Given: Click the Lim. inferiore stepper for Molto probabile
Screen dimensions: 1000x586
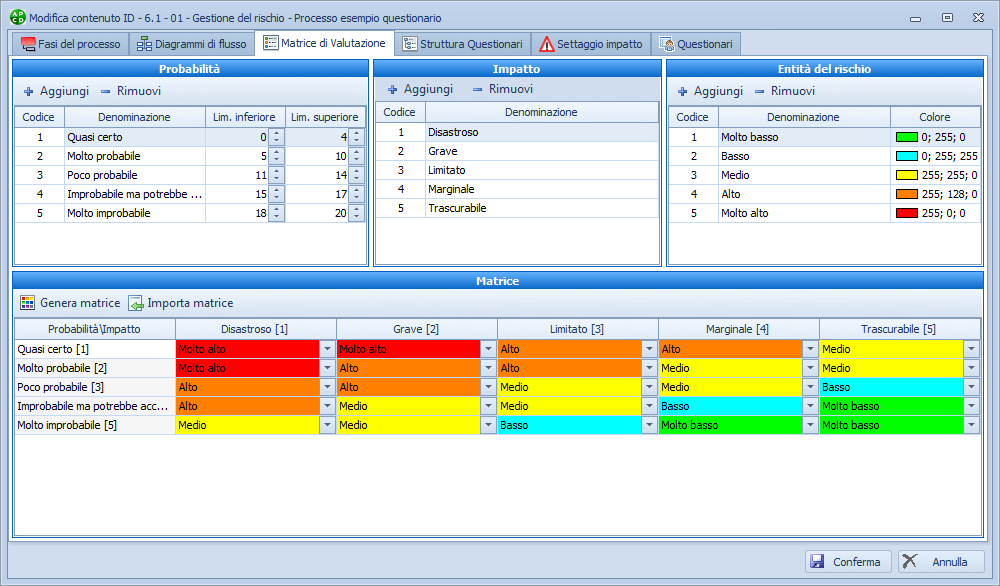Looking at the screenshot, I should pyautogui.click(x=276, y=156).
